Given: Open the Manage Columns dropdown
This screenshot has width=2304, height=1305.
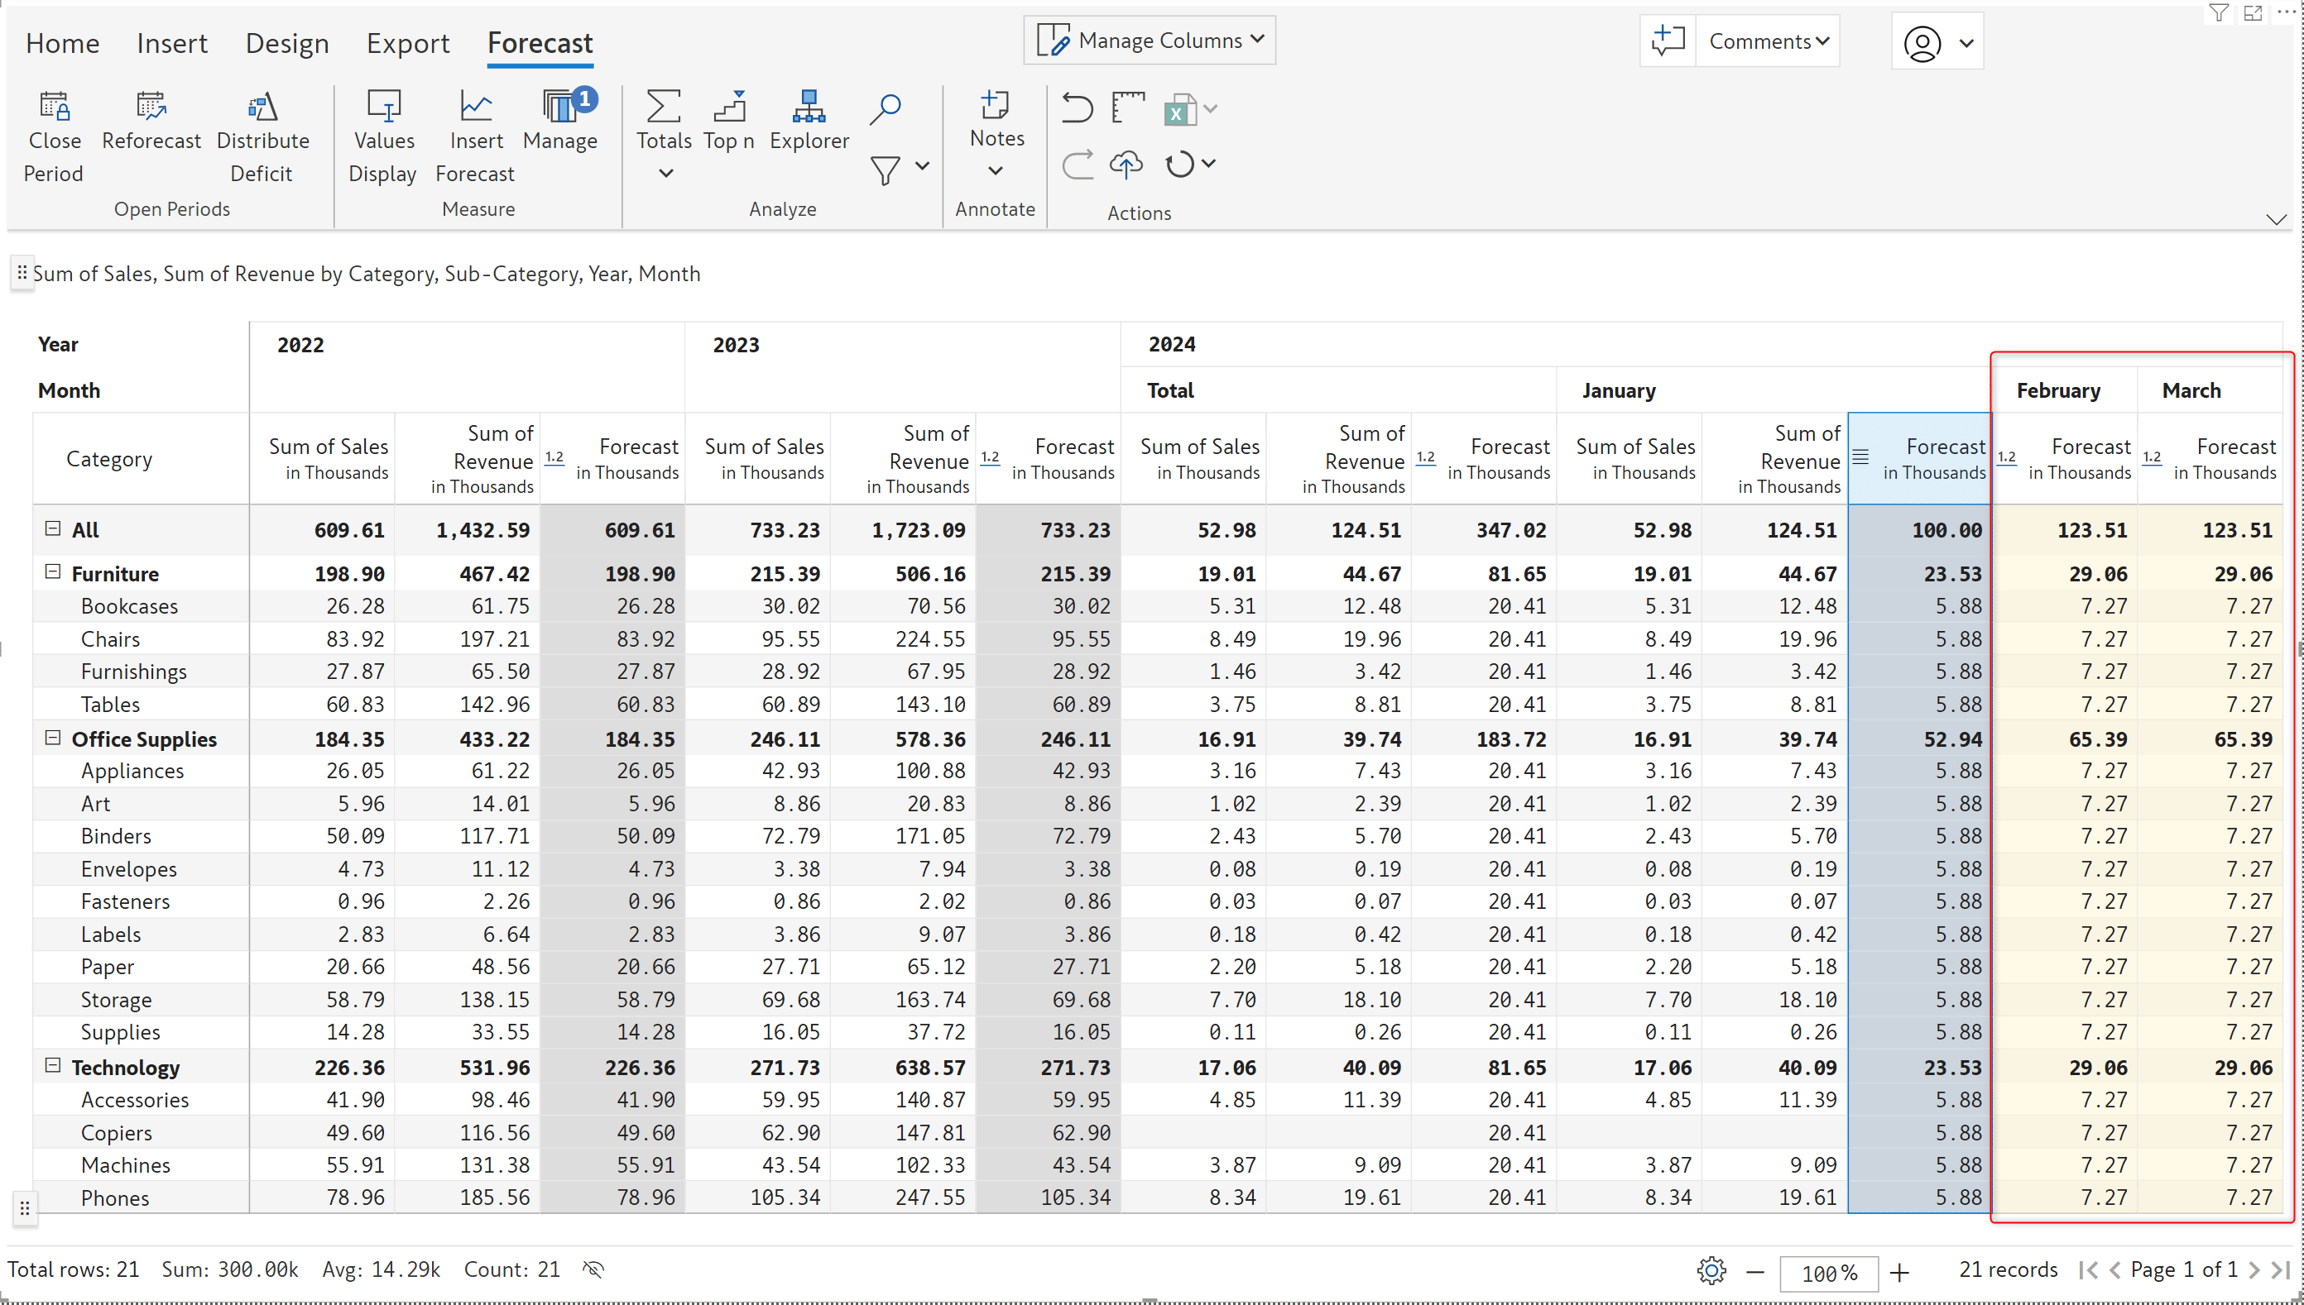Looking at the screenshot, I should pyautogui.click(x=1150, y=40).
